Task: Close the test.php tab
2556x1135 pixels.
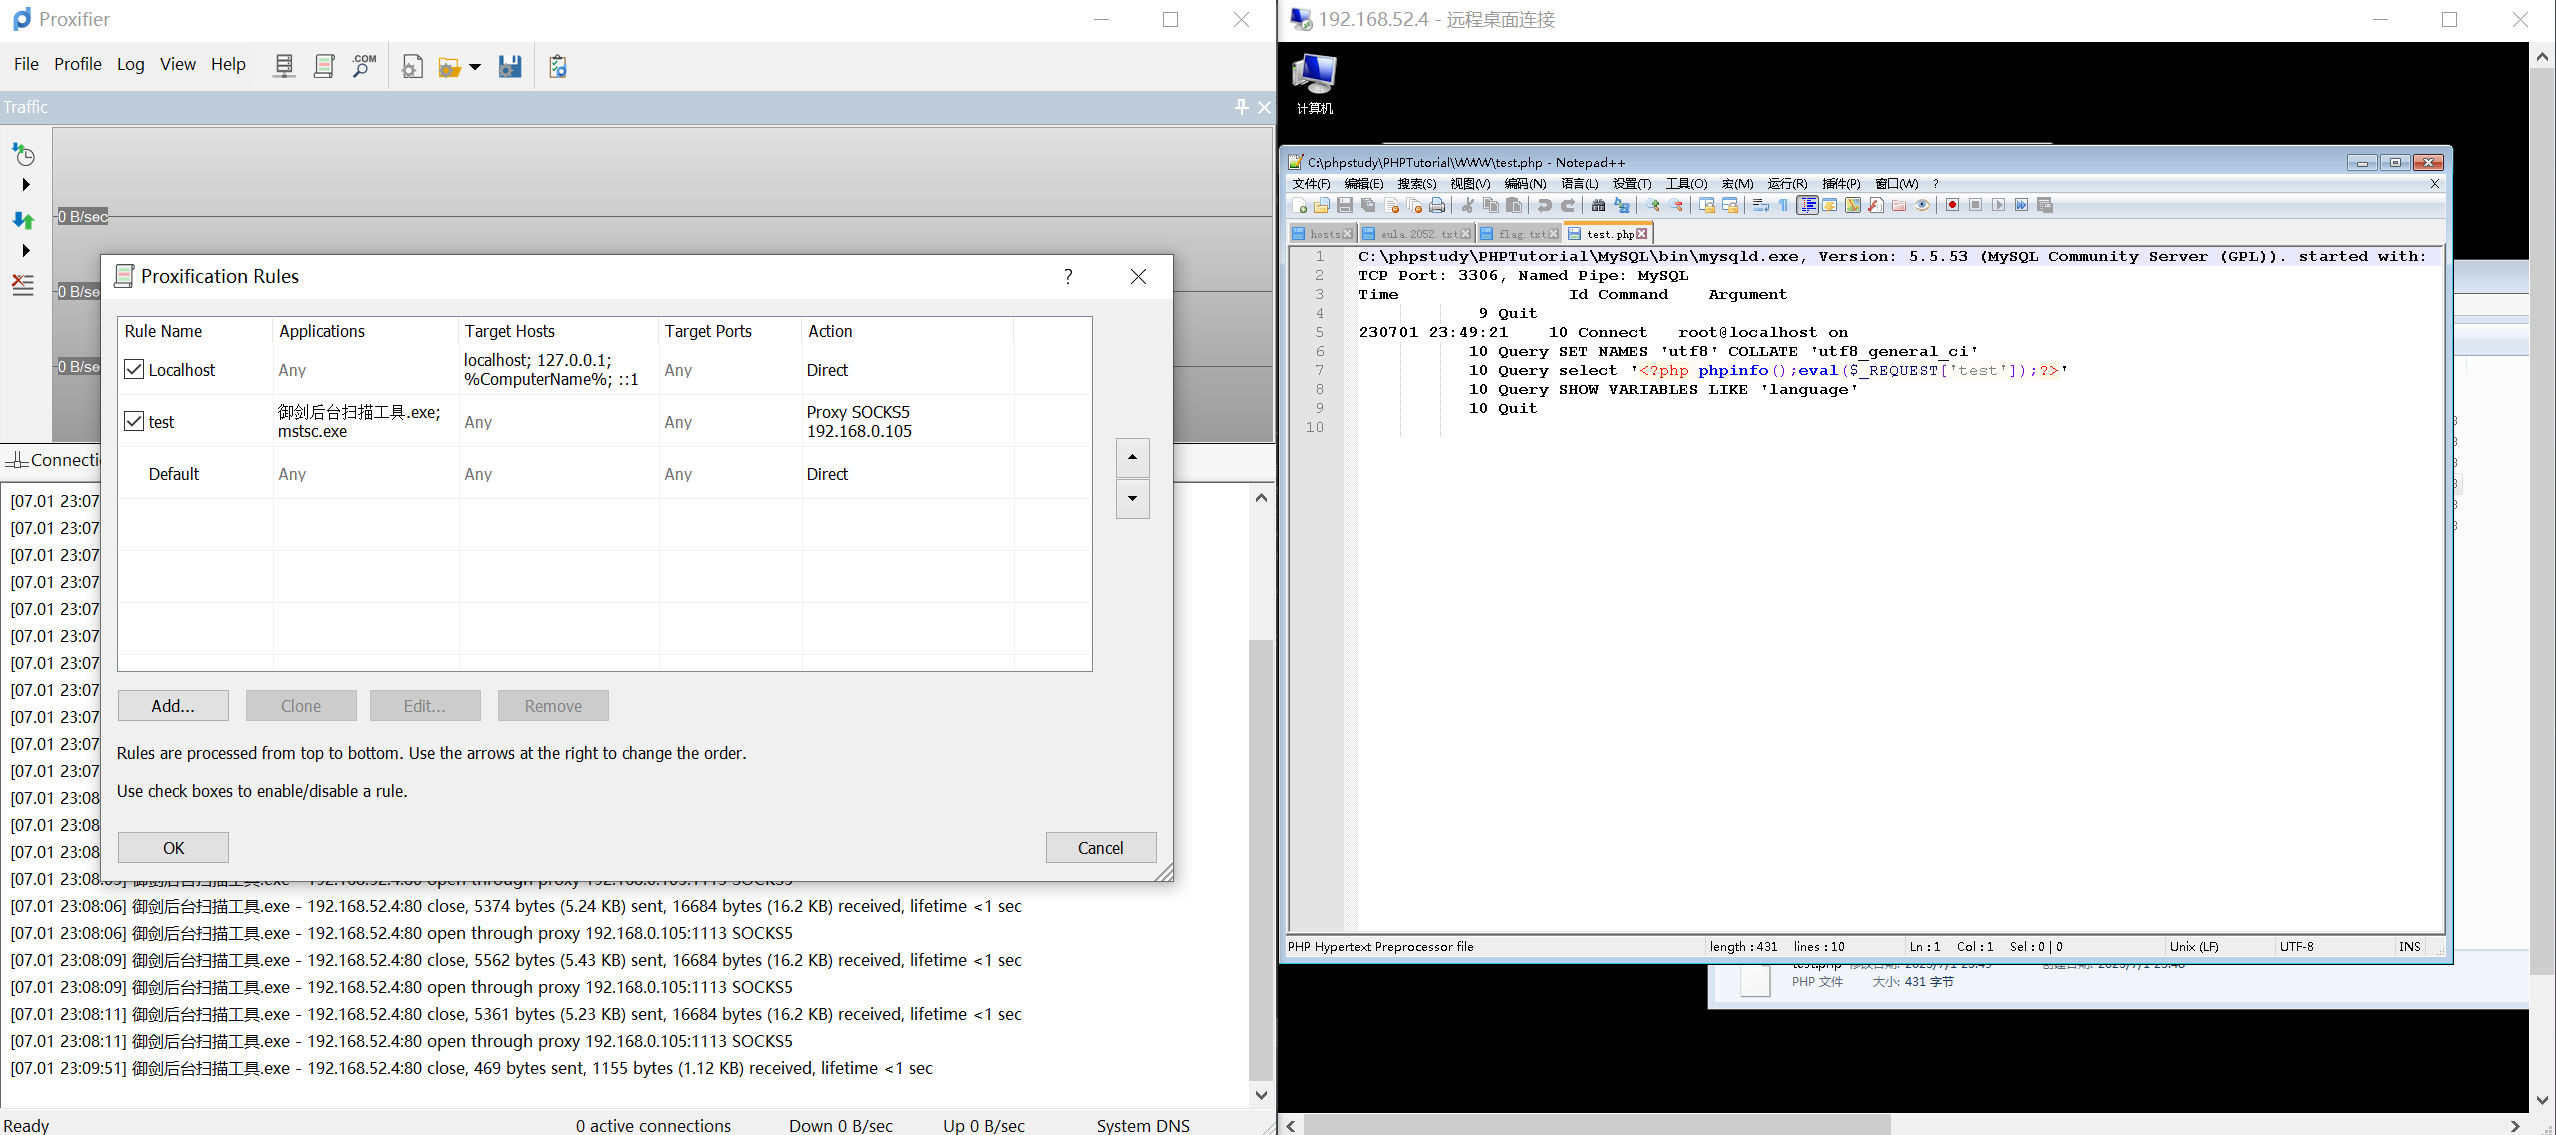Action: 1641,234
